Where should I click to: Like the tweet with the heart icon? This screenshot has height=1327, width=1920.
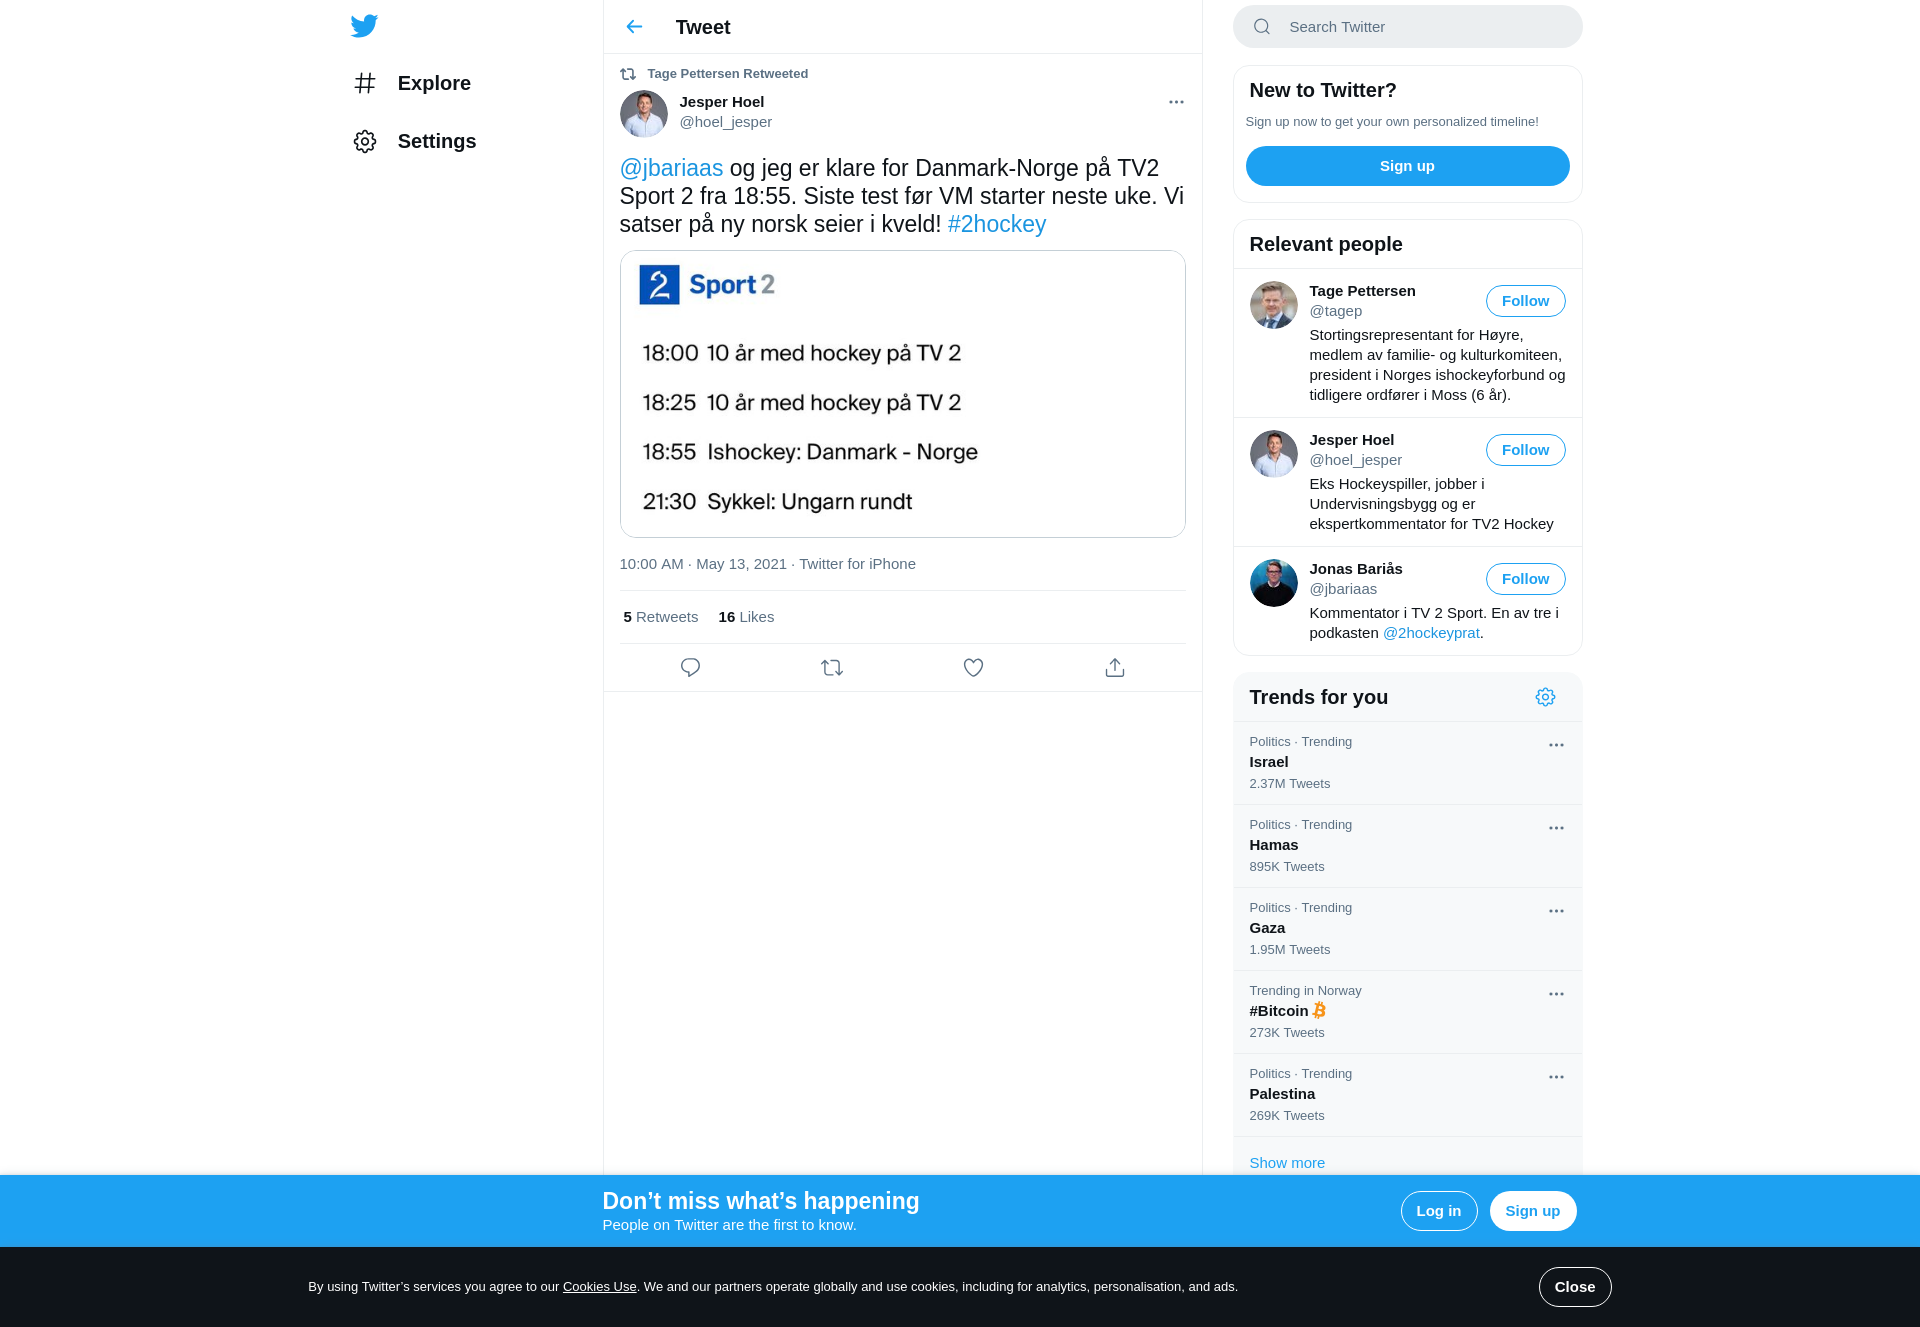pos(973,667)
